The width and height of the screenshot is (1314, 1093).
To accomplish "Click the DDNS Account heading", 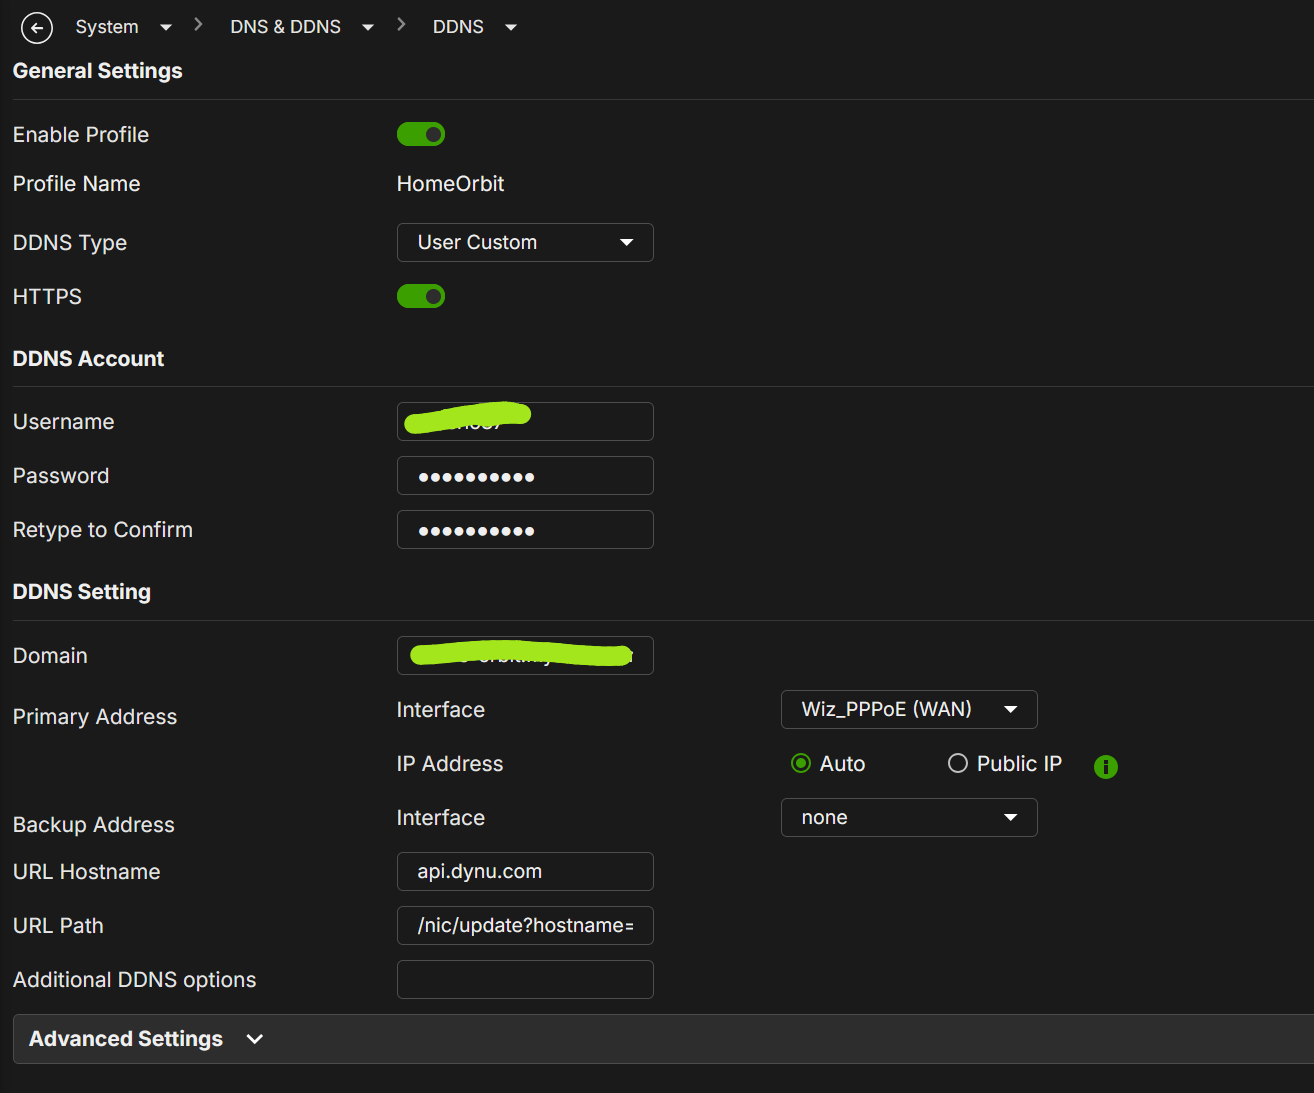I will point(88,359).
